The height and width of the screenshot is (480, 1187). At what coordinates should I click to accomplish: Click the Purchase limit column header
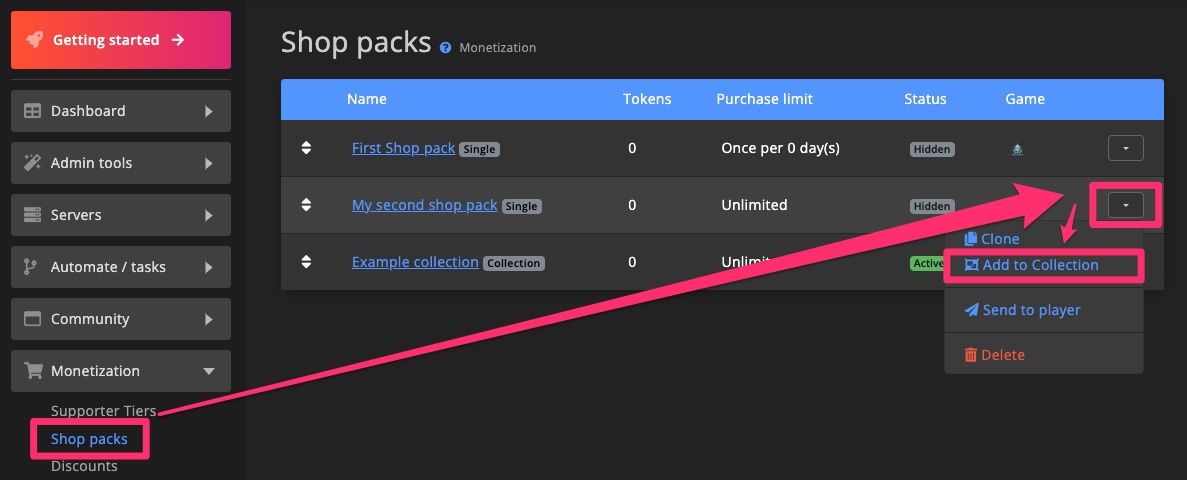(765, 99)
